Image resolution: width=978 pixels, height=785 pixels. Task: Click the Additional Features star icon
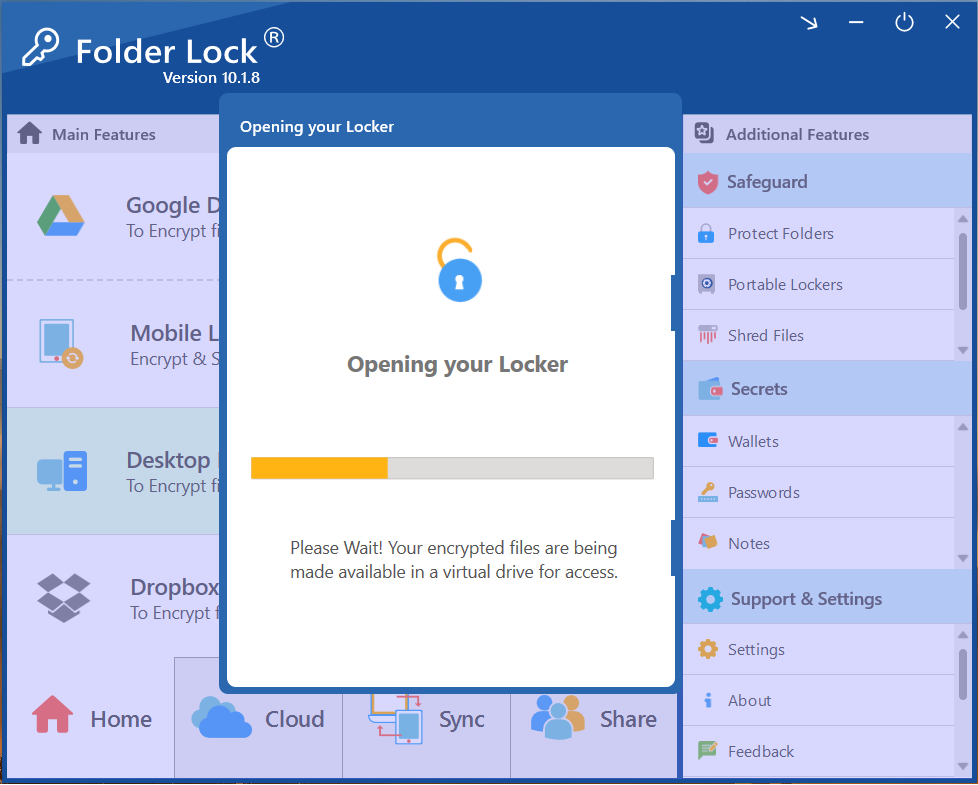[x=704, y=133]
